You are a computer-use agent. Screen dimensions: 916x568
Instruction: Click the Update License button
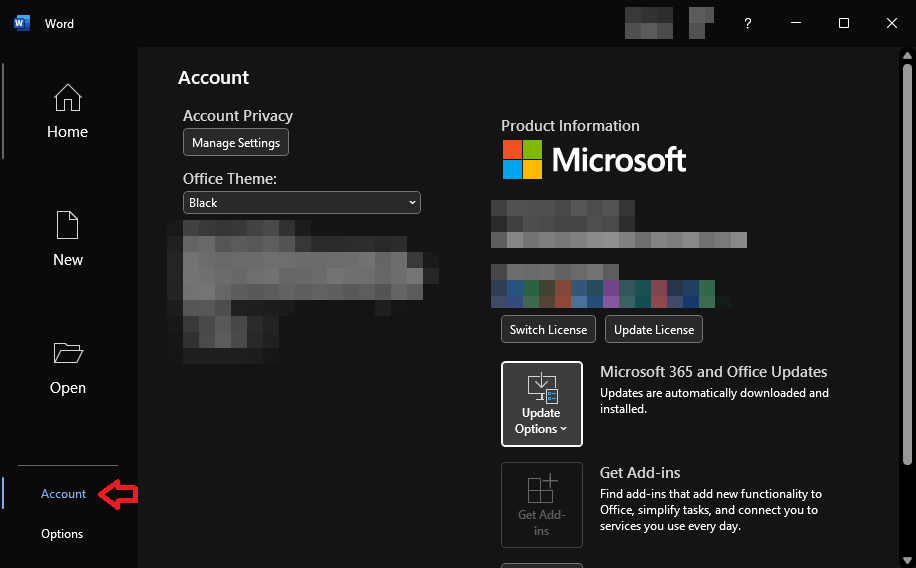[654, 330]
